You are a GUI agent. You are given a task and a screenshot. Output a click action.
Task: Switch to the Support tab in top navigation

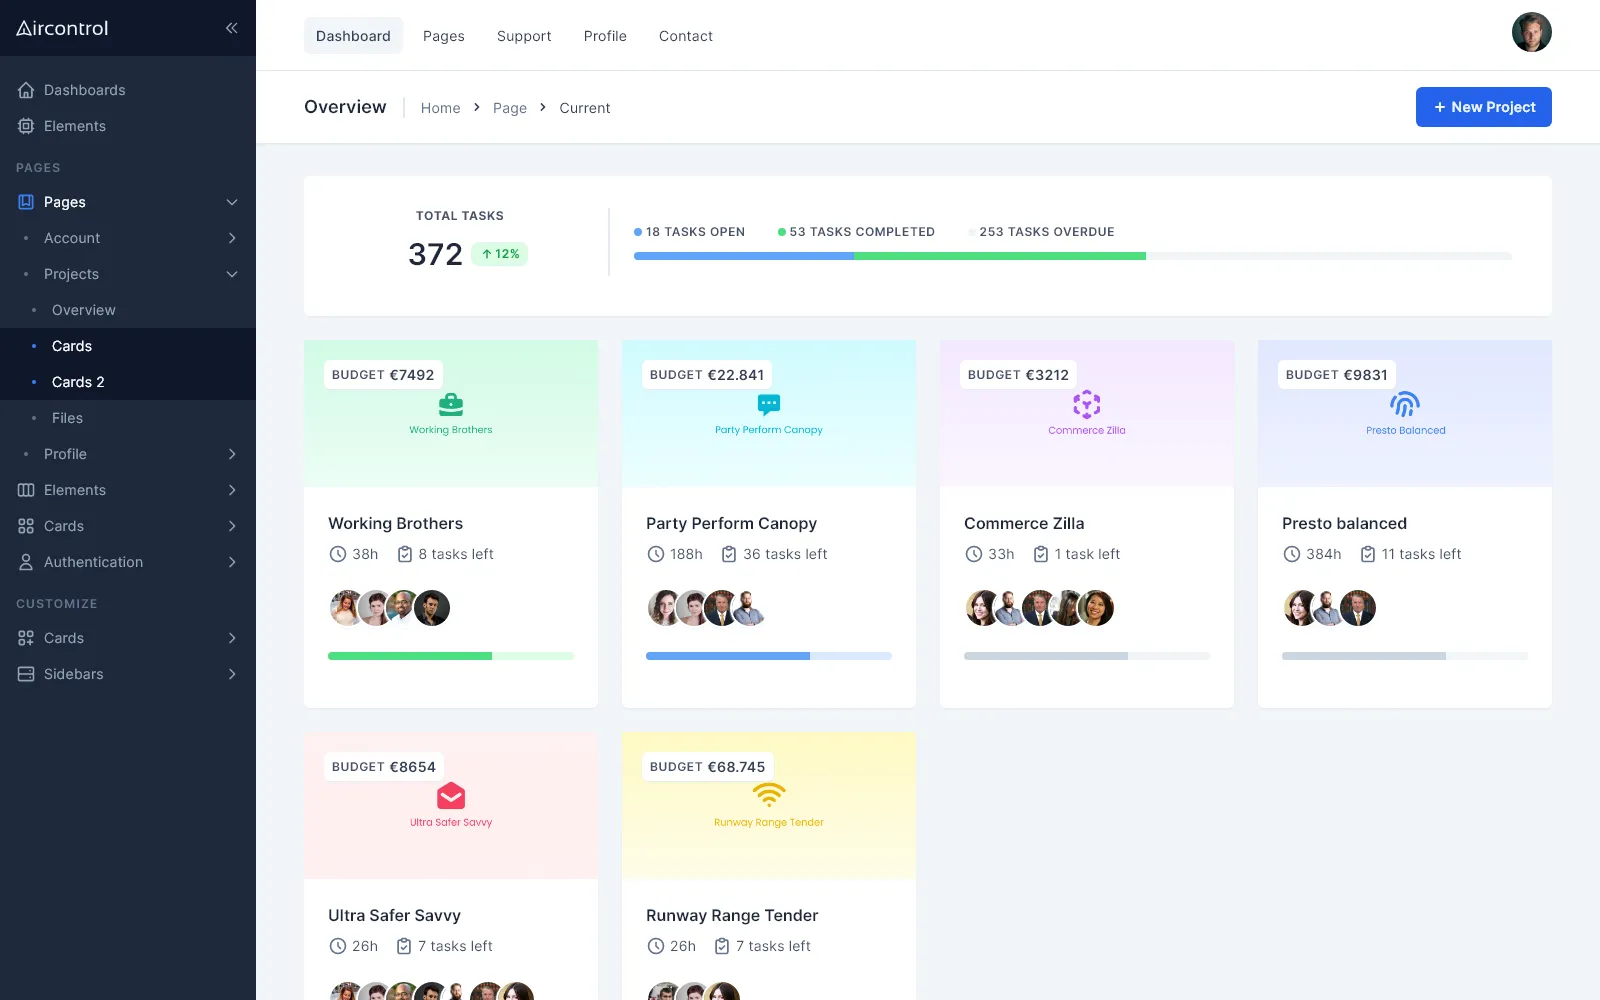[524, 36]
